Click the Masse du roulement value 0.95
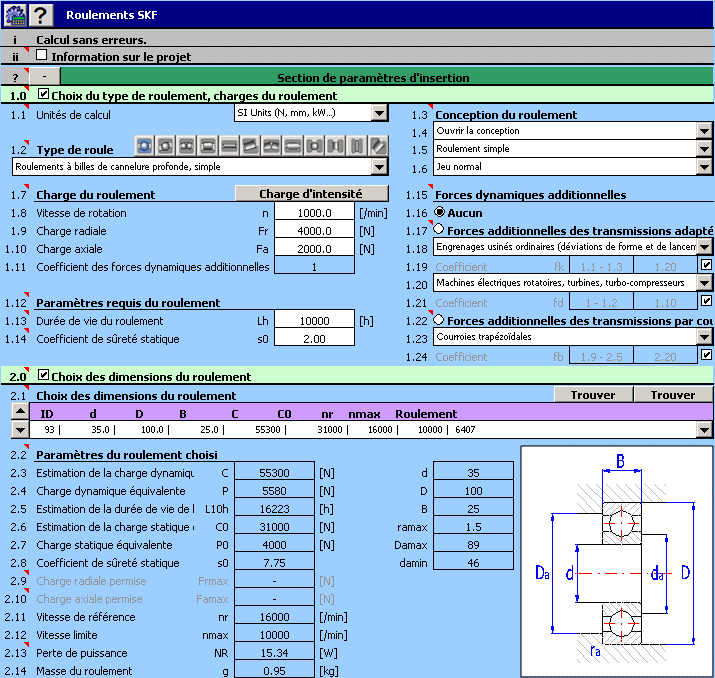The image size is (715, 678). point(274,671)
